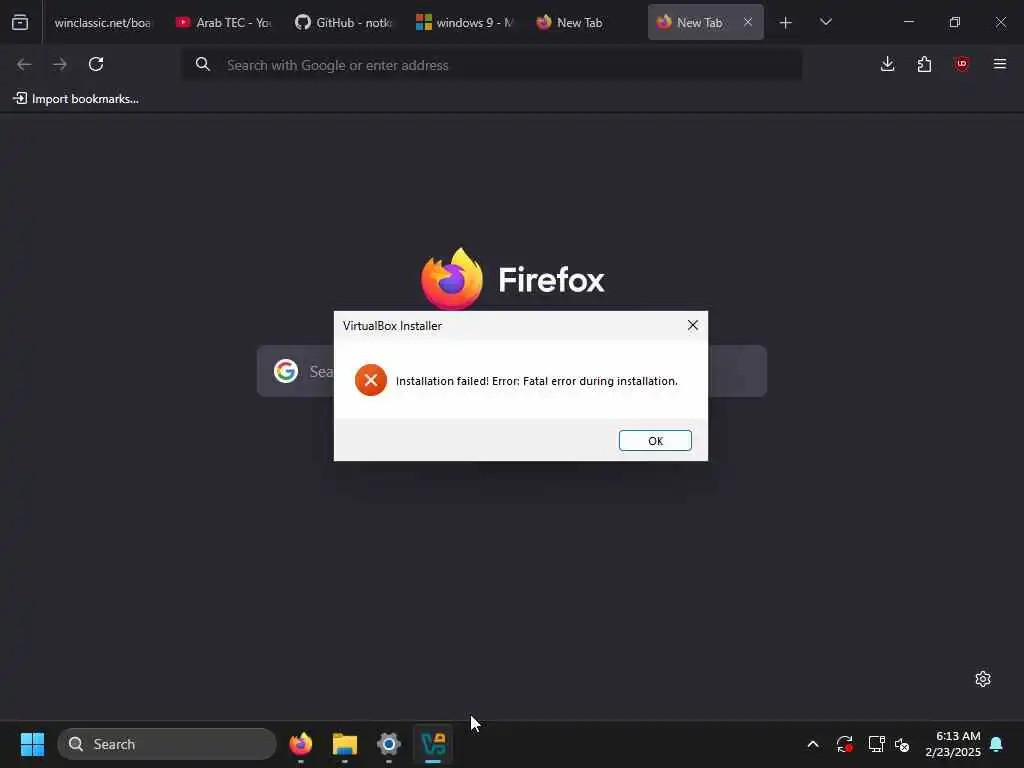
Task: Click the taskbar Search box
Action: (167, 744)
